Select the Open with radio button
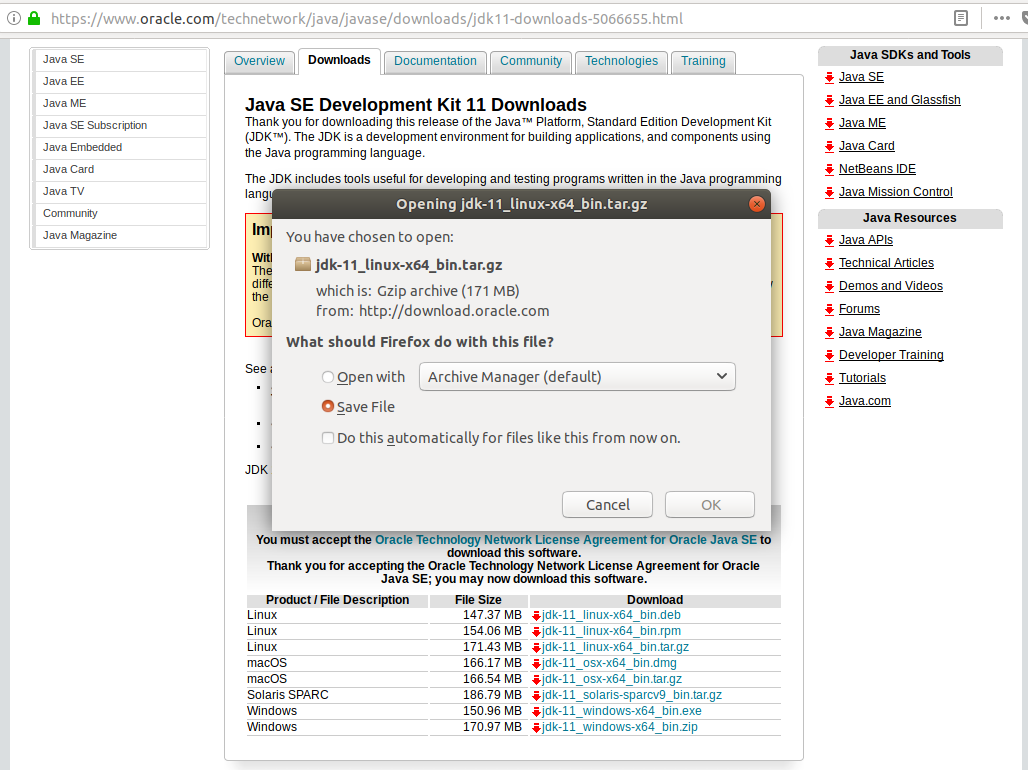This screenshot has height=770, width=1028. click(328, 377)
